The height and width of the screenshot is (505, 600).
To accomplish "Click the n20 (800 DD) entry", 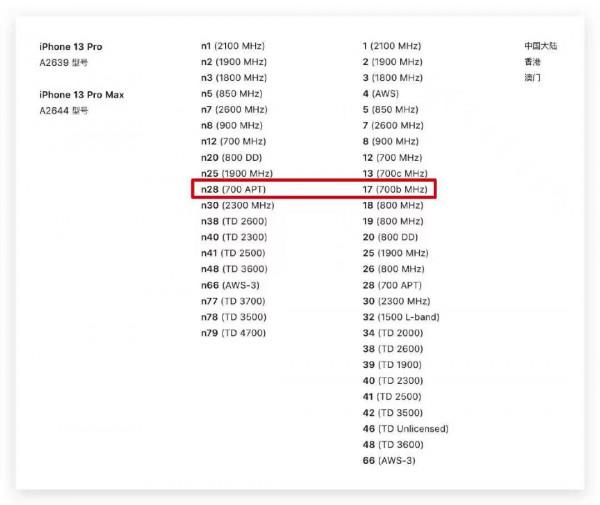I will 232,158.
